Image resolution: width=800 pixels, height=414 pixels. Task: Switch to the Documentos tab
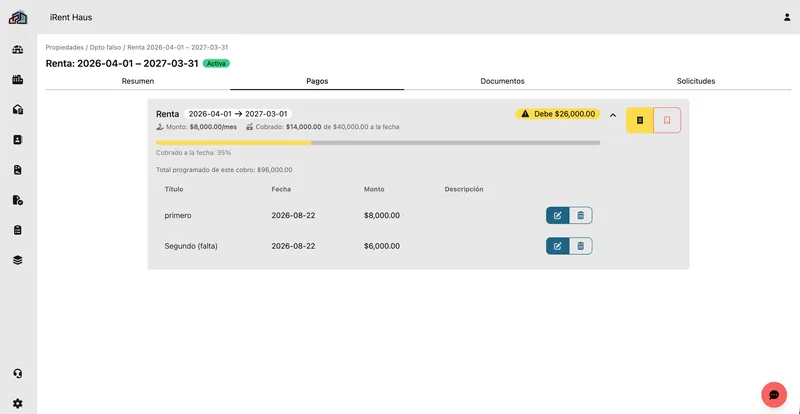click(x=503, y=81)
